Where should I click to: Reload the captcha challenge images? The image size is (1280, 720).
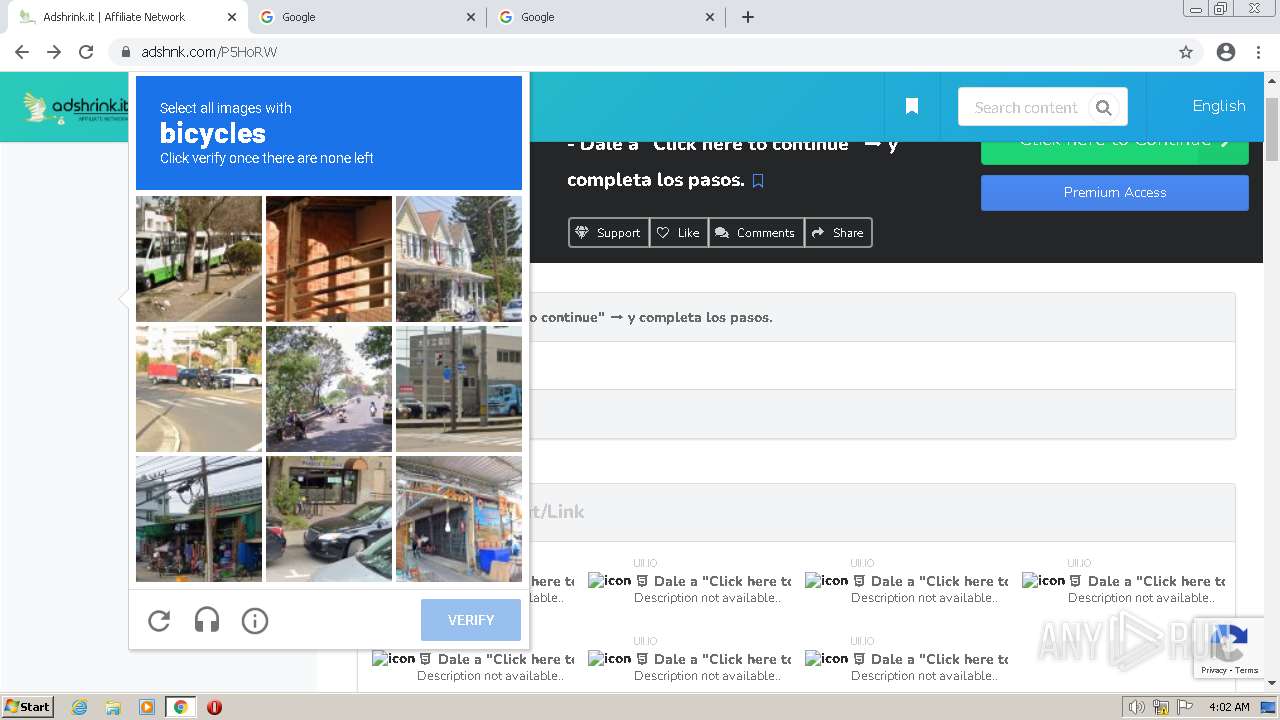click(x=159, y=621)
